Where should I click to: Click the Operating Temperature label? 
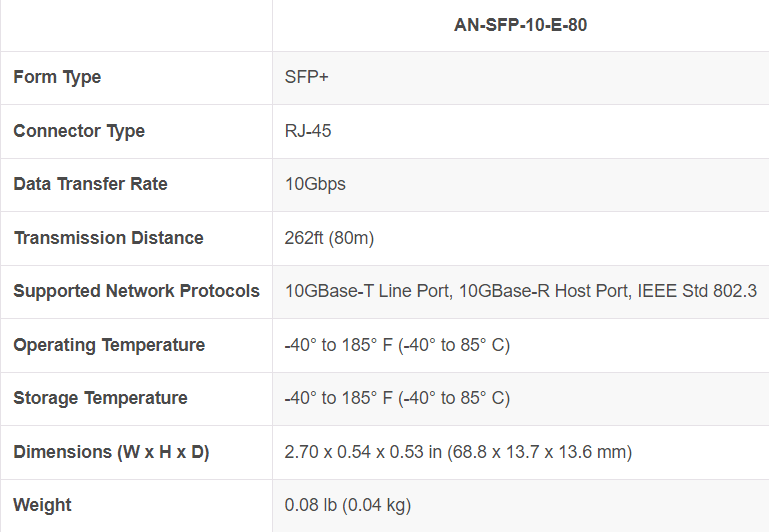109,345
